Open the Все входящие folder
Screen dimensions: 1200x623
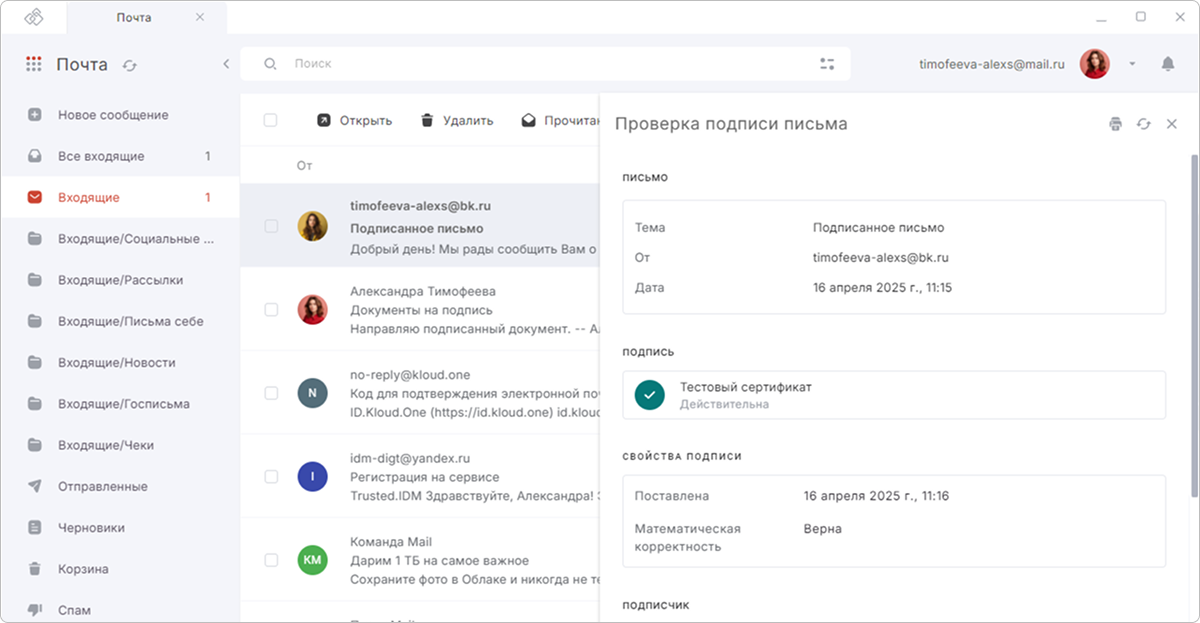120,156
